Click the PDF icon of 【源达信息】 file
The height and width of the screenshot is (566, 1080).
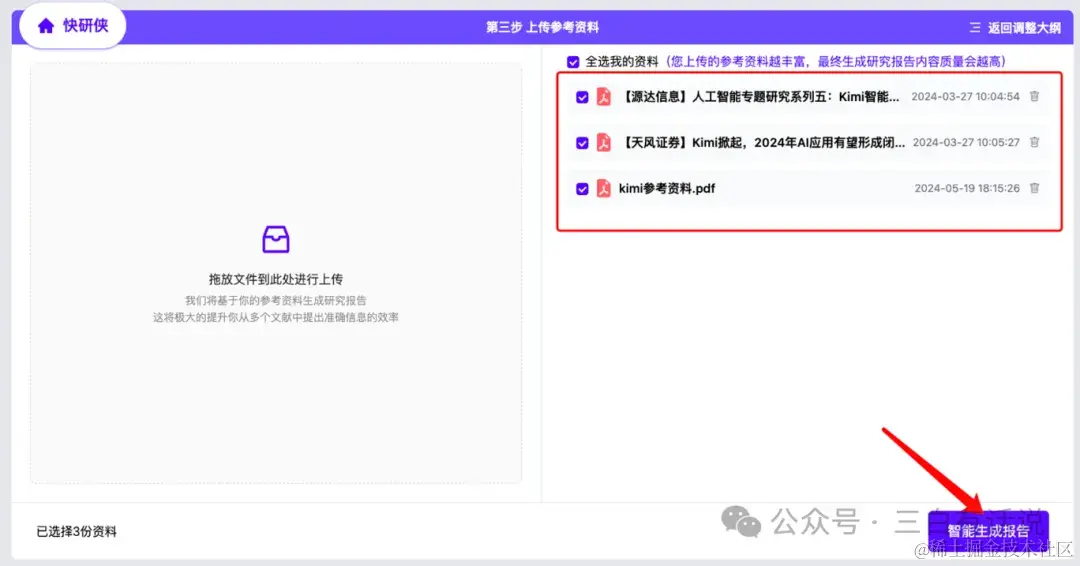(603, 96)
